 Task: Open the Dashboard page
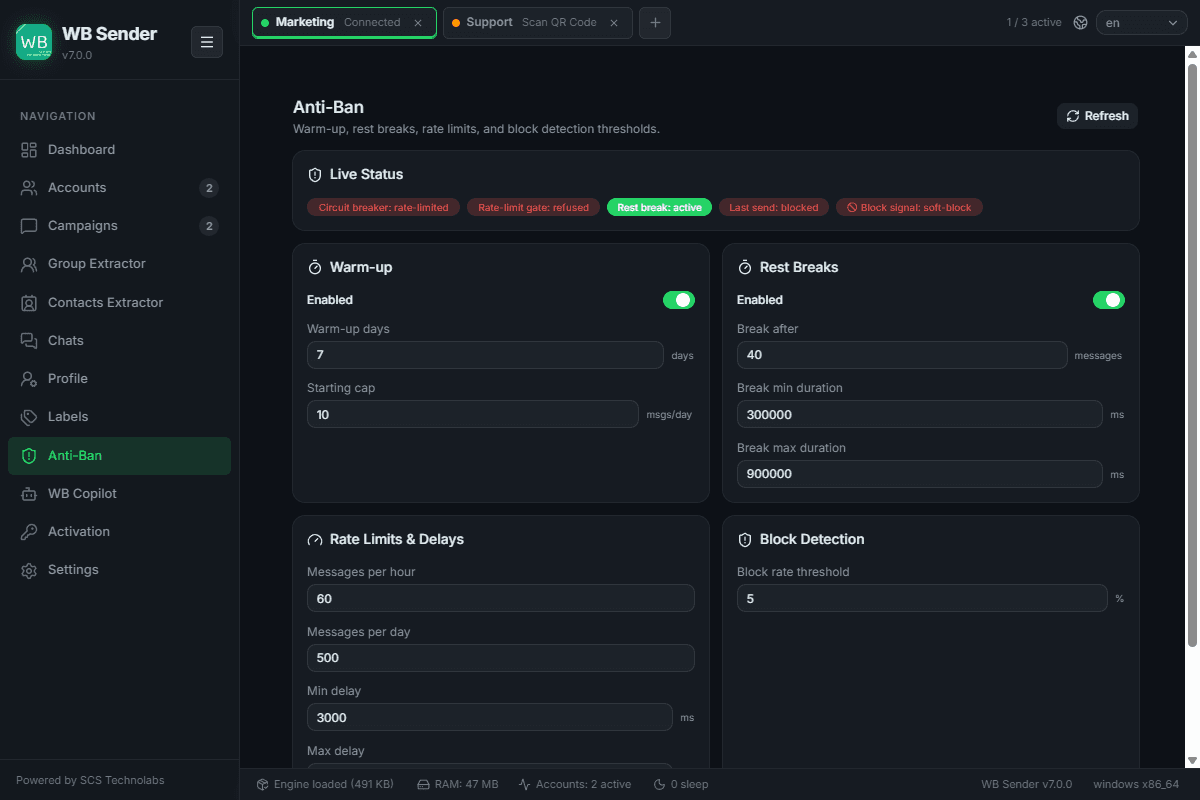click(x=119, y=150)
